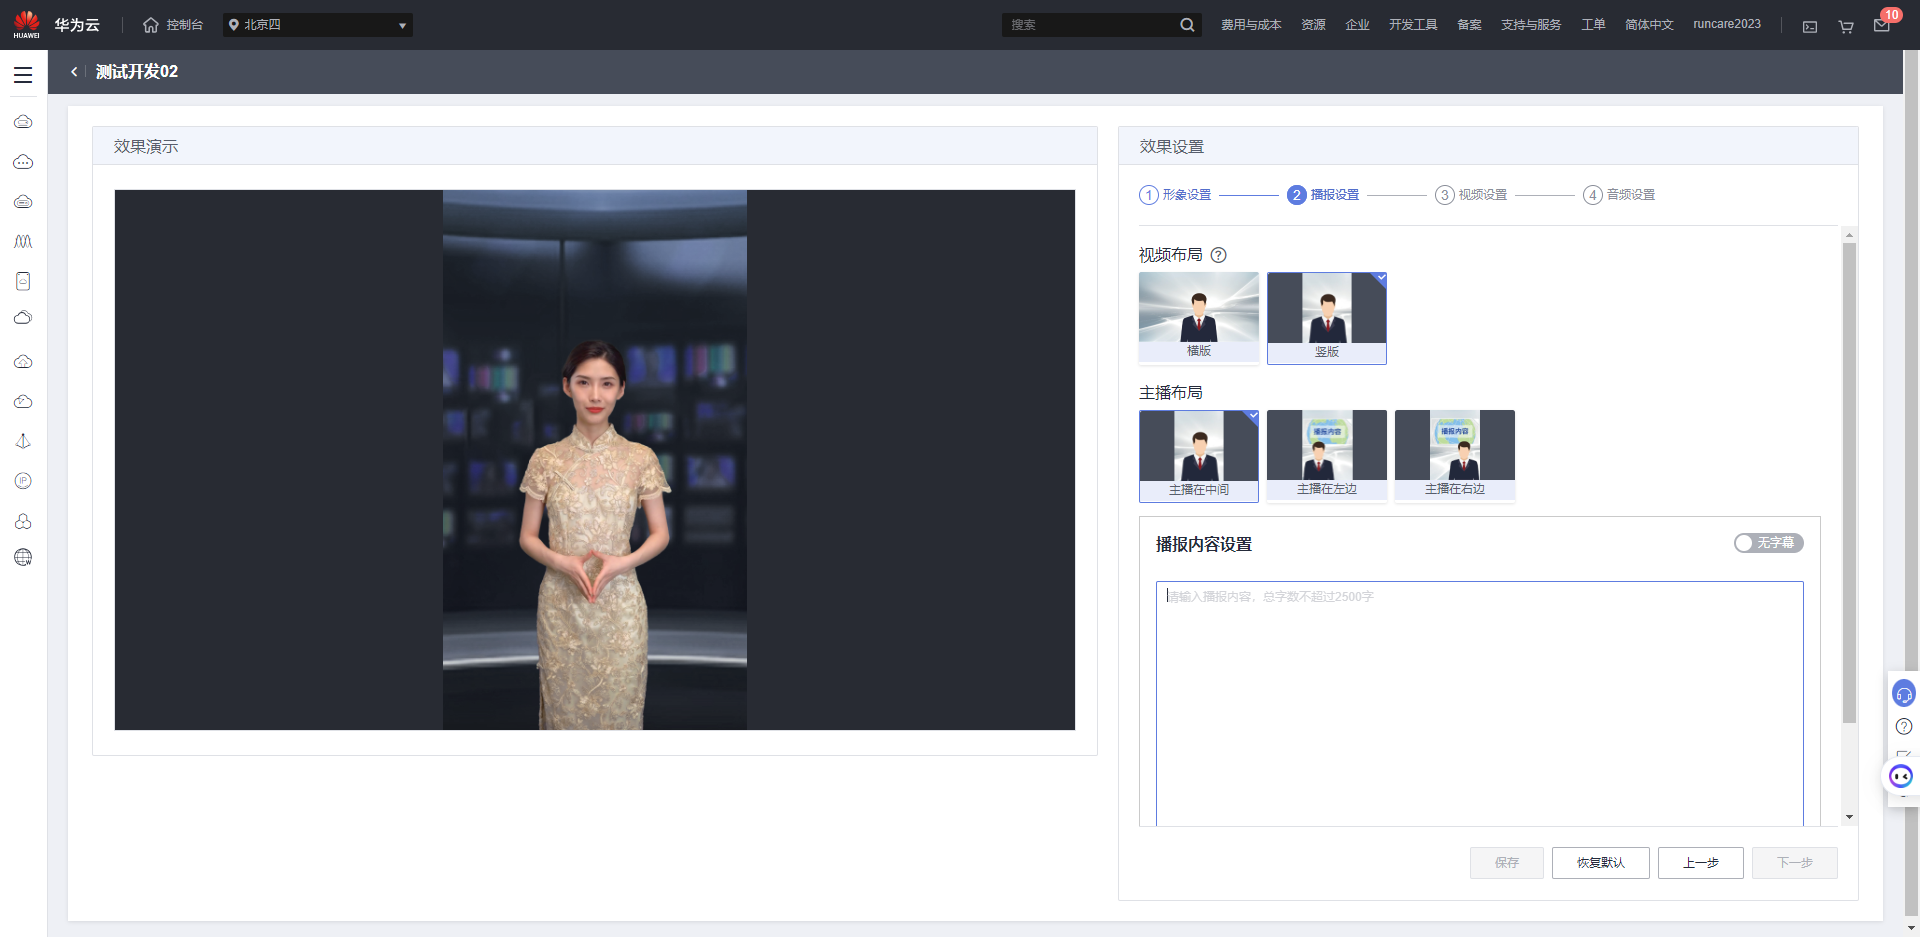The height and width of the screenshot is (937, 1920).
Task: Click the virtual anchor preview video
Action: click(595, 460)
